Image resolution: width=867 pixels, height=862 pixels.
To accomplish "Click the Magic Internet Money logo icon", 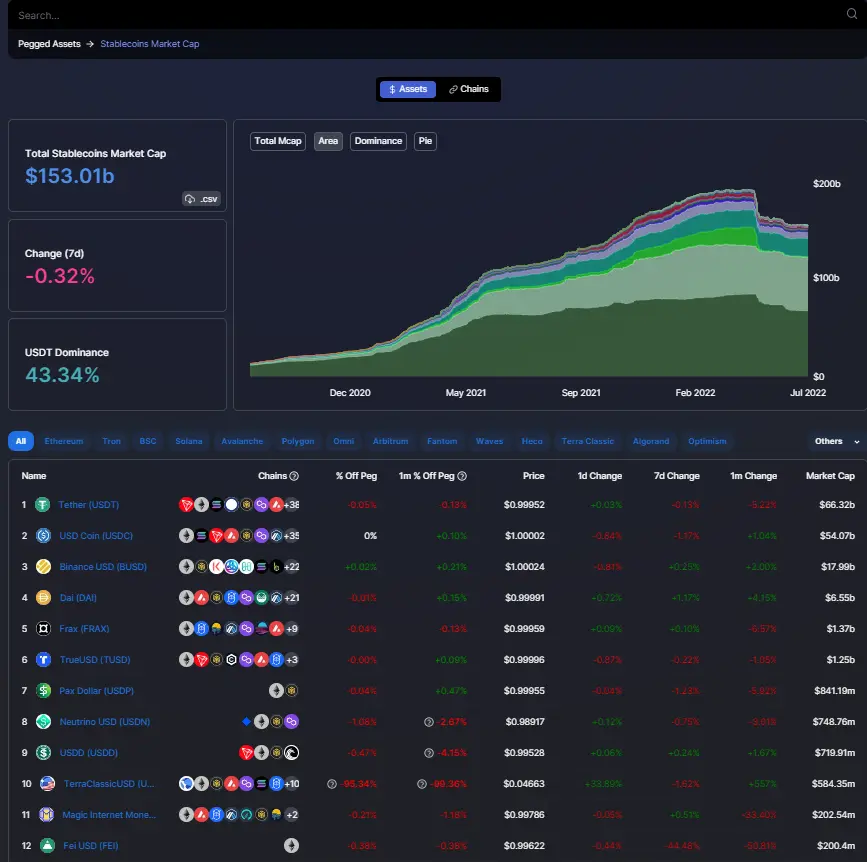I will (x=46, y=814).
